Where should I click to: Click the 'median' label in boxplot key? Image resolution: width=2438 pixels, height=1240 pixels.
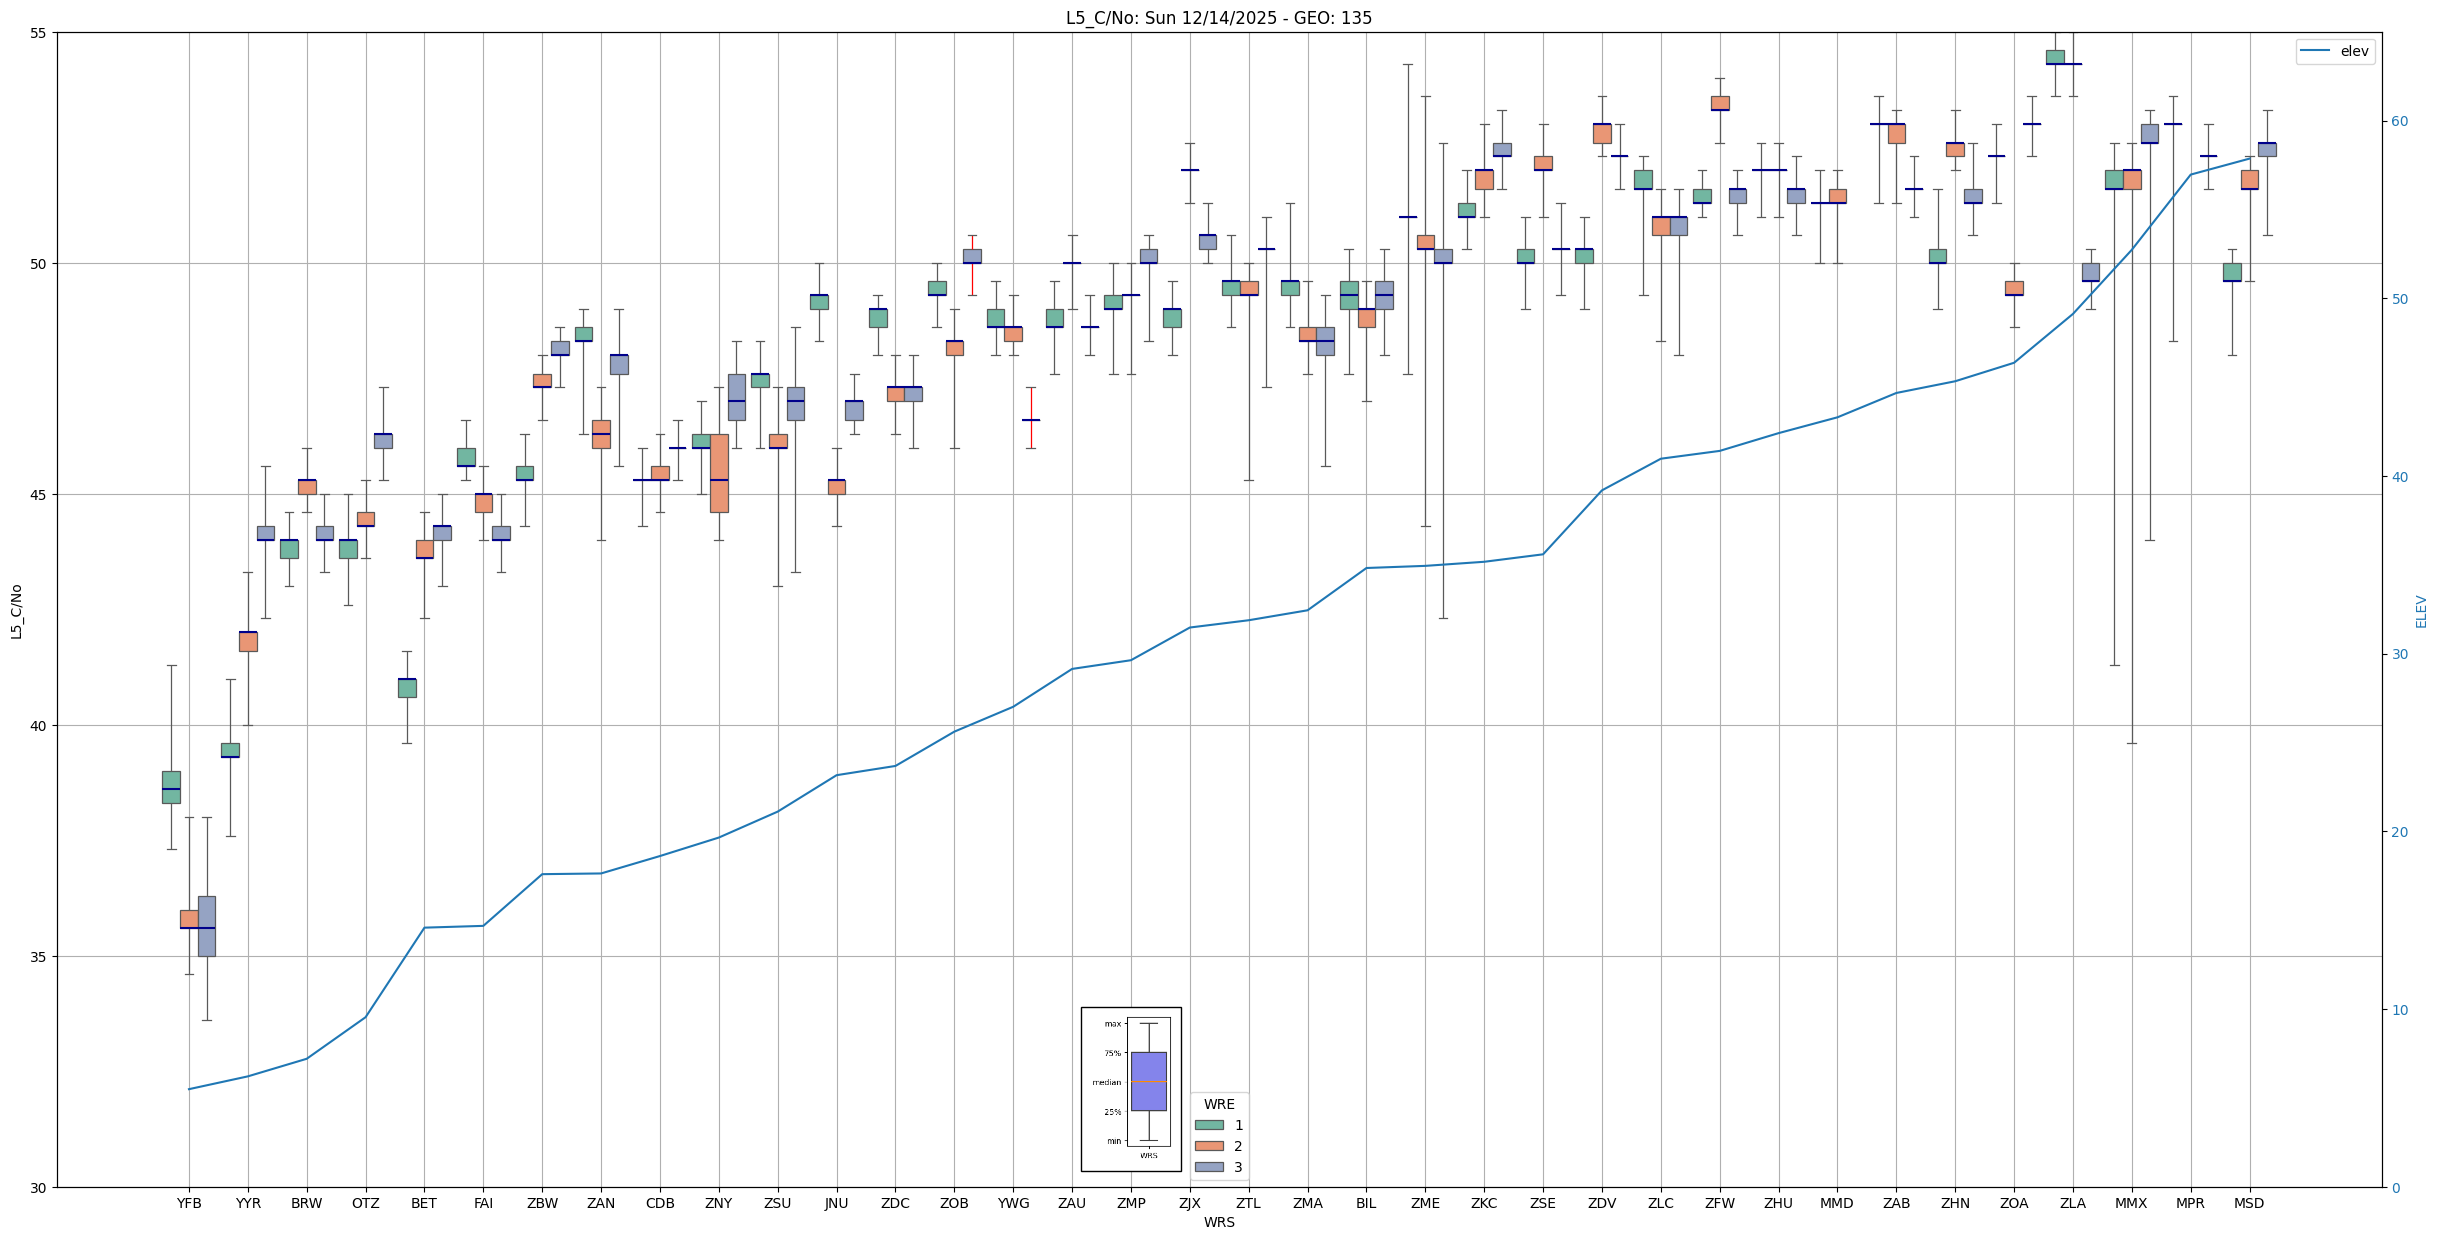[x=1106, y=1082]
